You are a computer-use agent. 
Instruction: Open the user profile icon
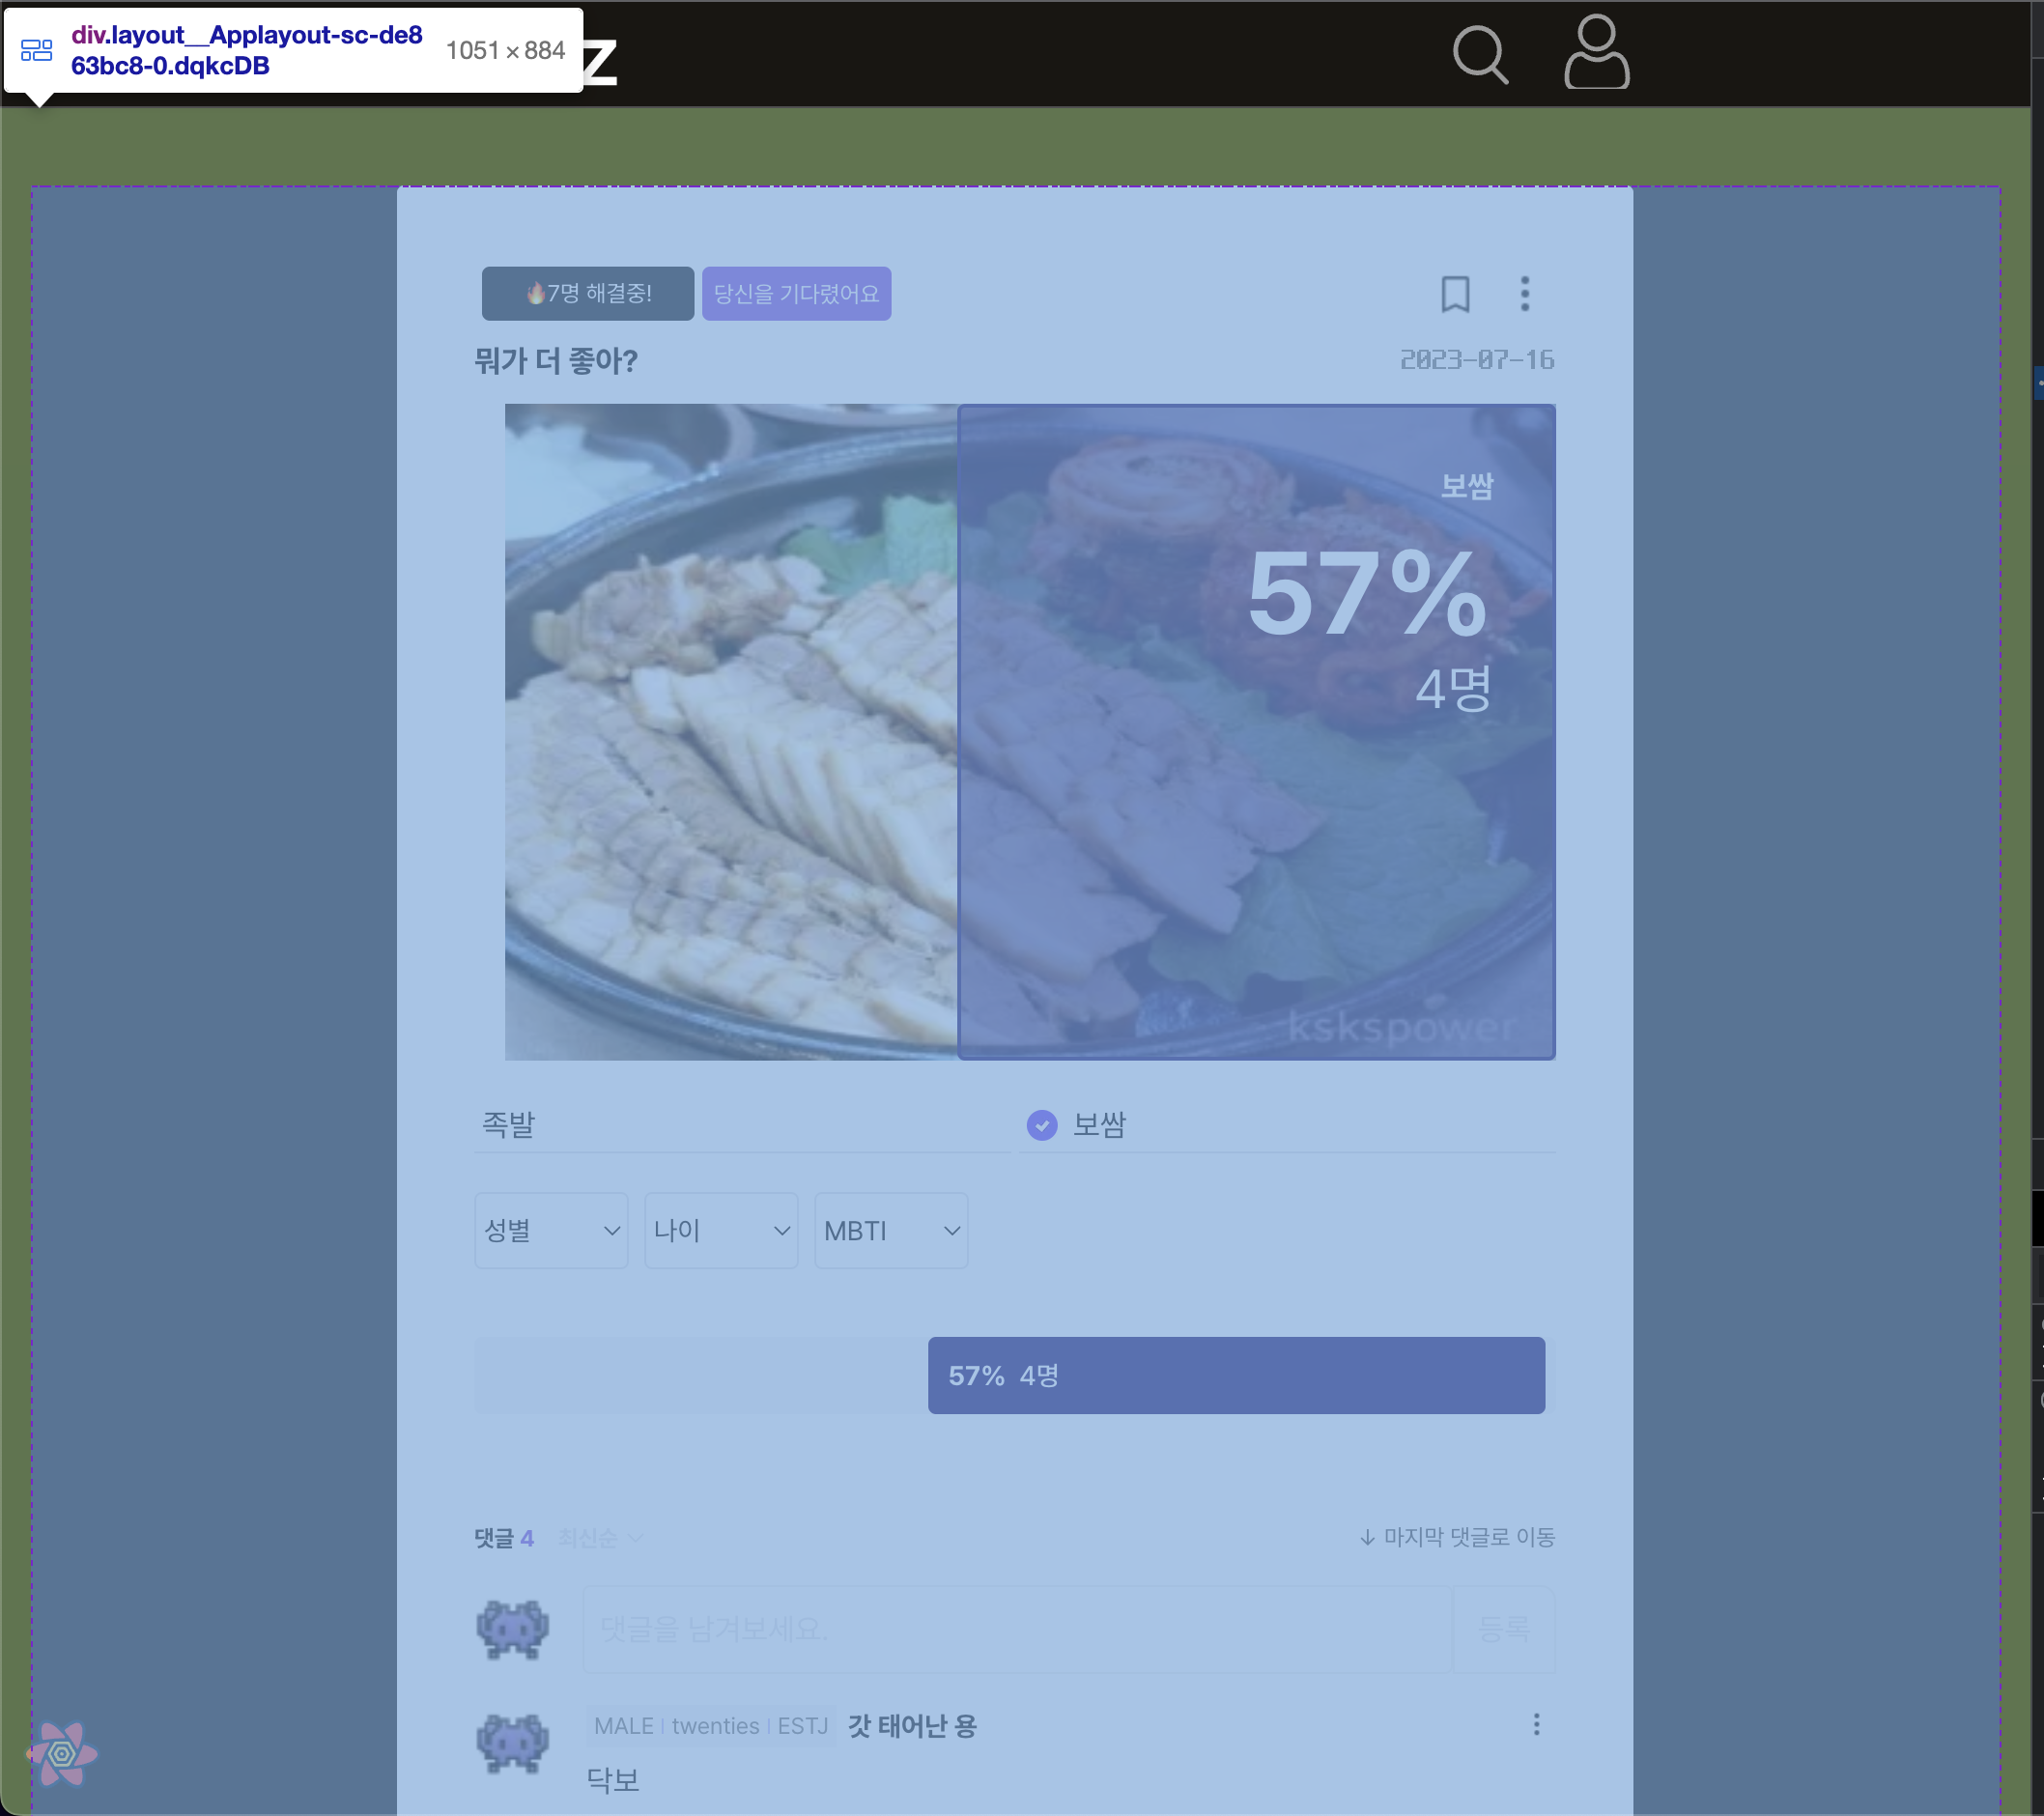[x=1596, y=52]
